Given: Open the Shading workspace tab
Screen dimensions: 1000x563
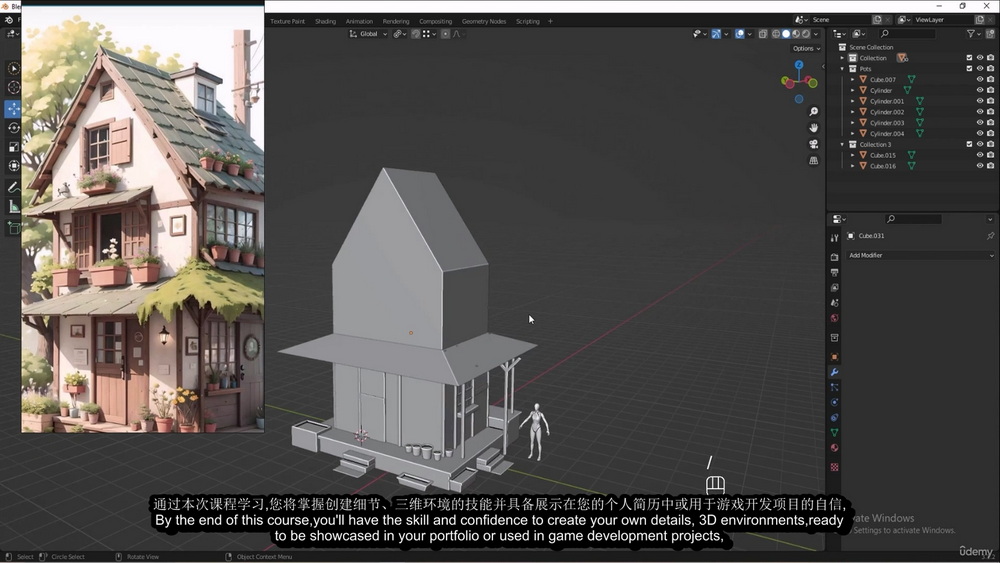Looking at the screenshot, I should point(325,21).
